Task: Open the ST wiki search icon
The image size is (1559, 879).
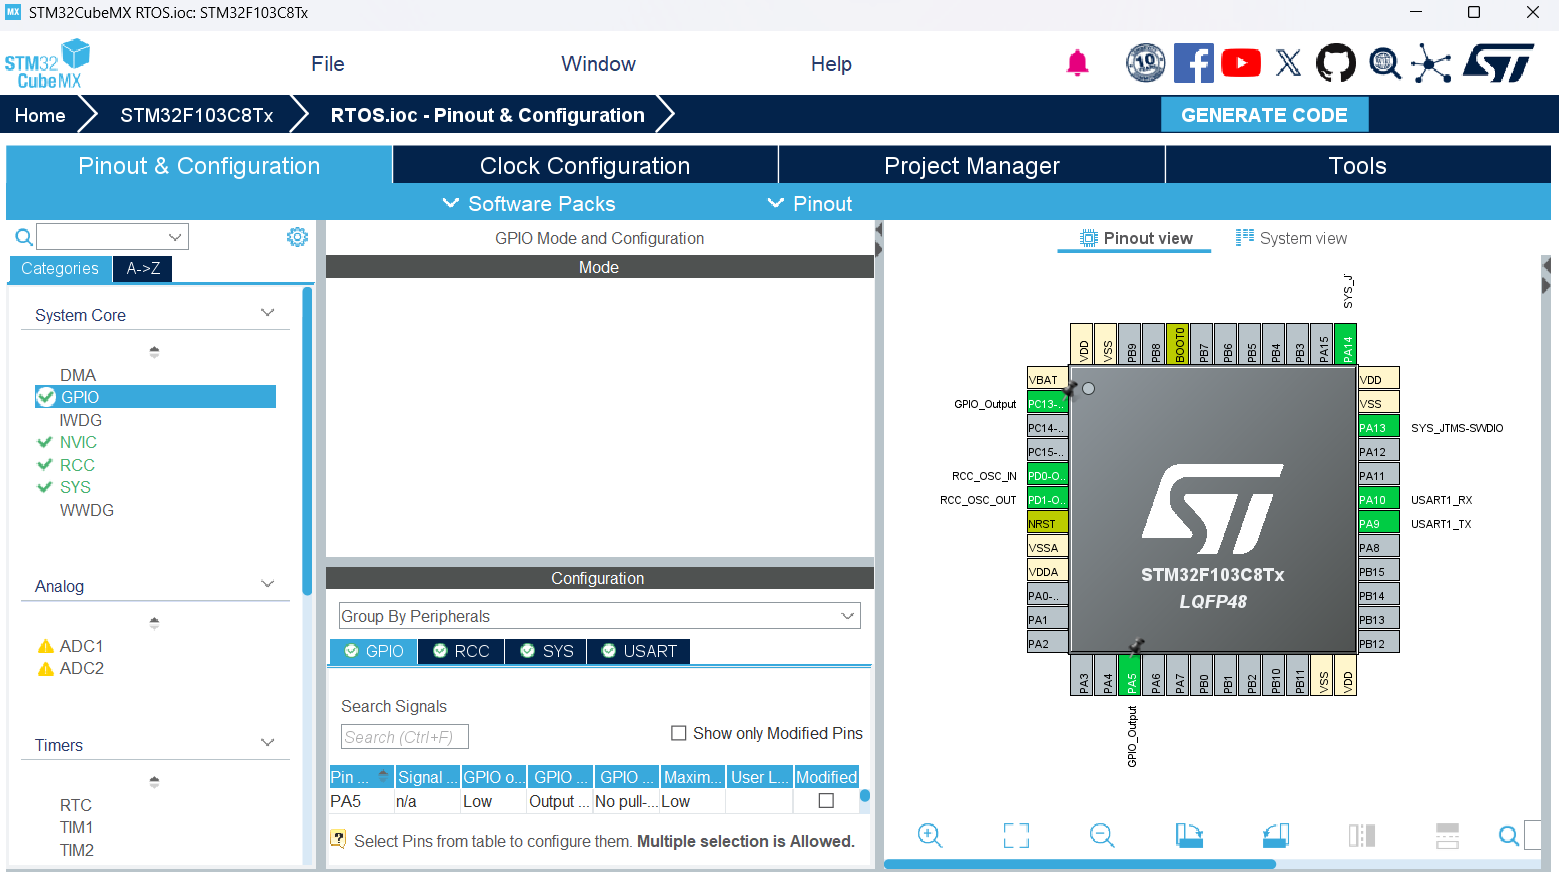Action: (x=1385, y=63)
